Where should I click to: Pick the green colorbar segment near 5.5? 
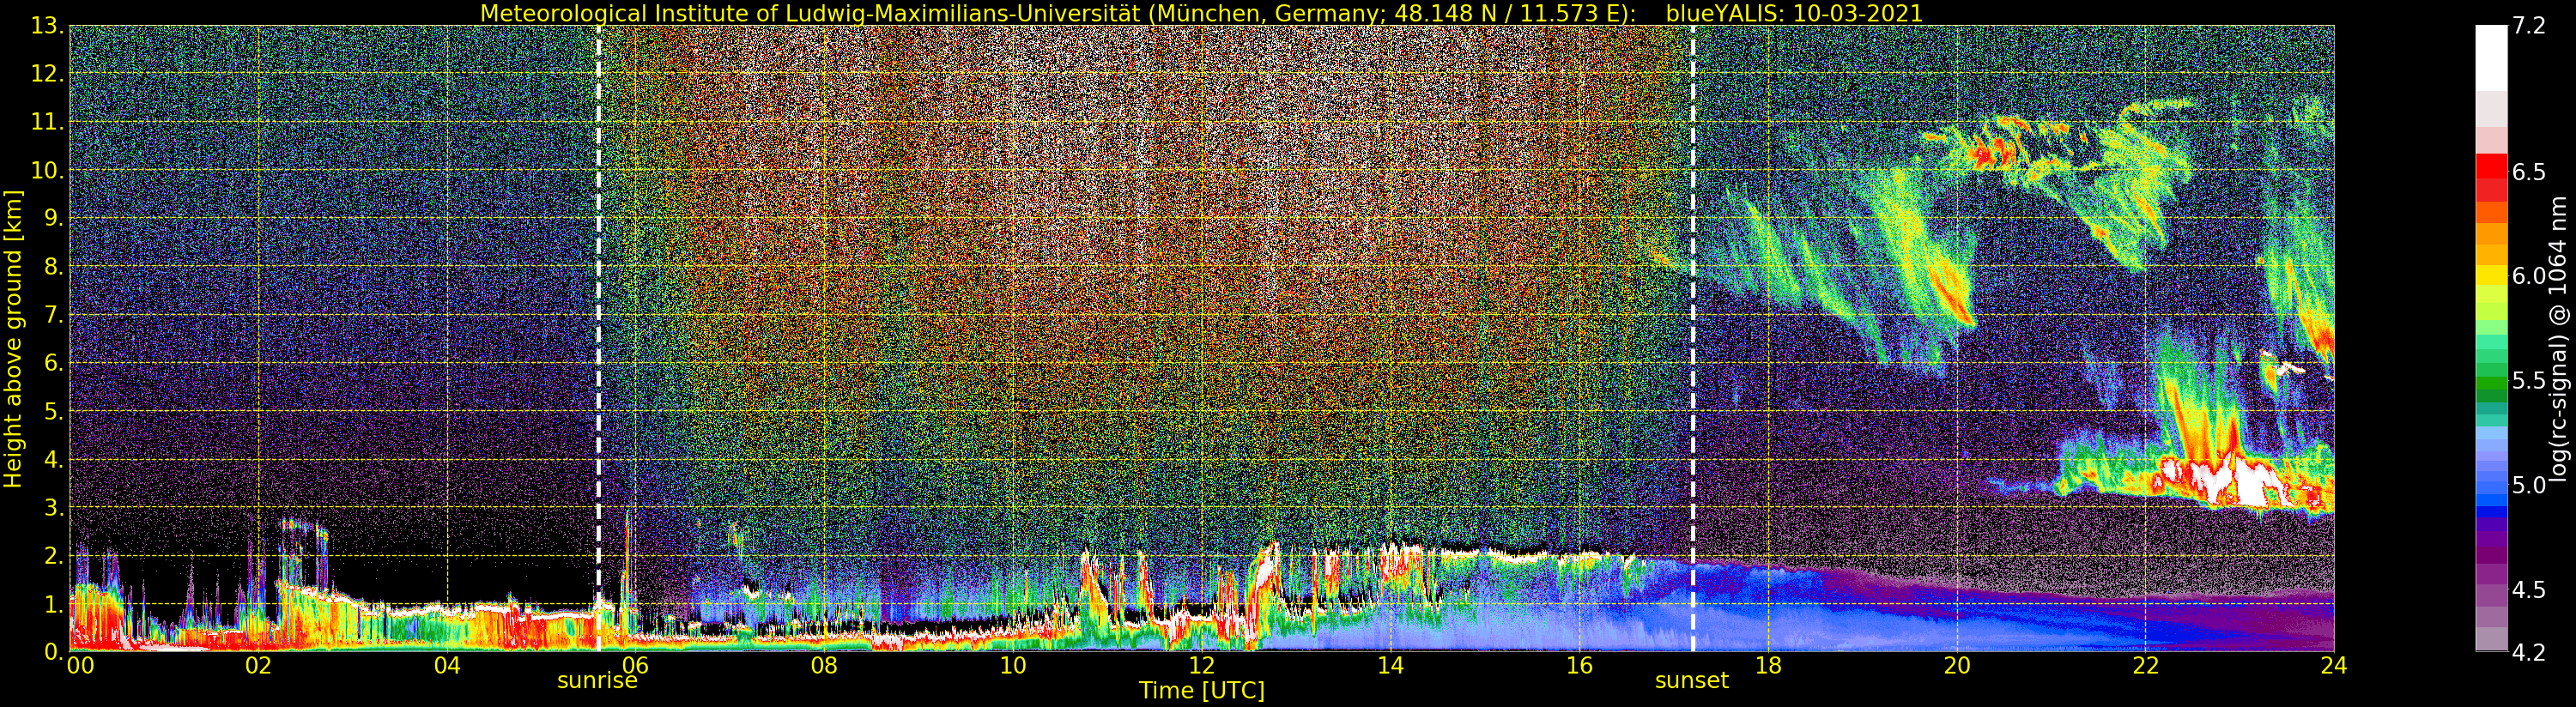point(2491,381)
